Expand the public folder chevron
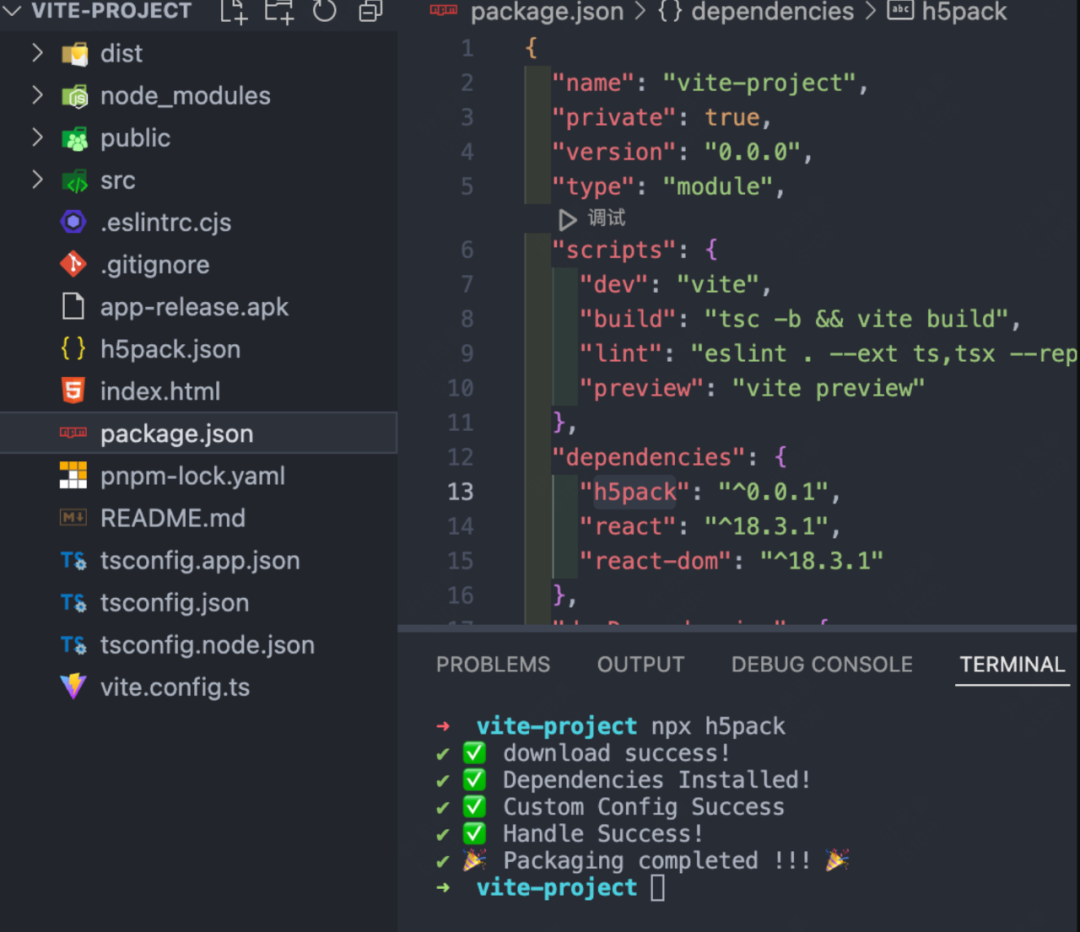Screen dimensions: 1080x932 click(x=37, y=138)
